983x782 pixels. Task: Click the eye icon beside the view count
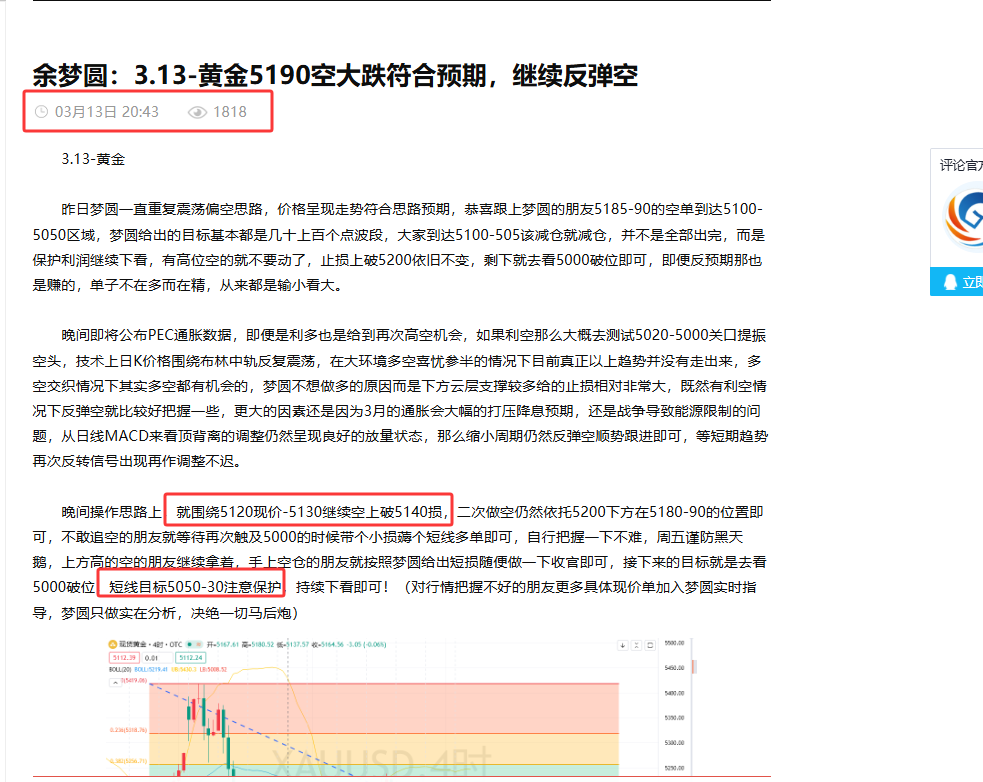tap(197, 112)
